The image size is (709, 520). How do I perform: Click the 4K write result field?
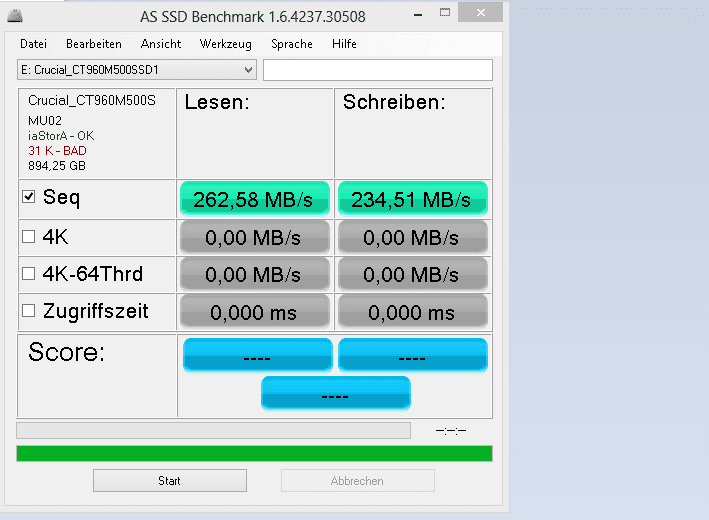[x=413, y=237]
